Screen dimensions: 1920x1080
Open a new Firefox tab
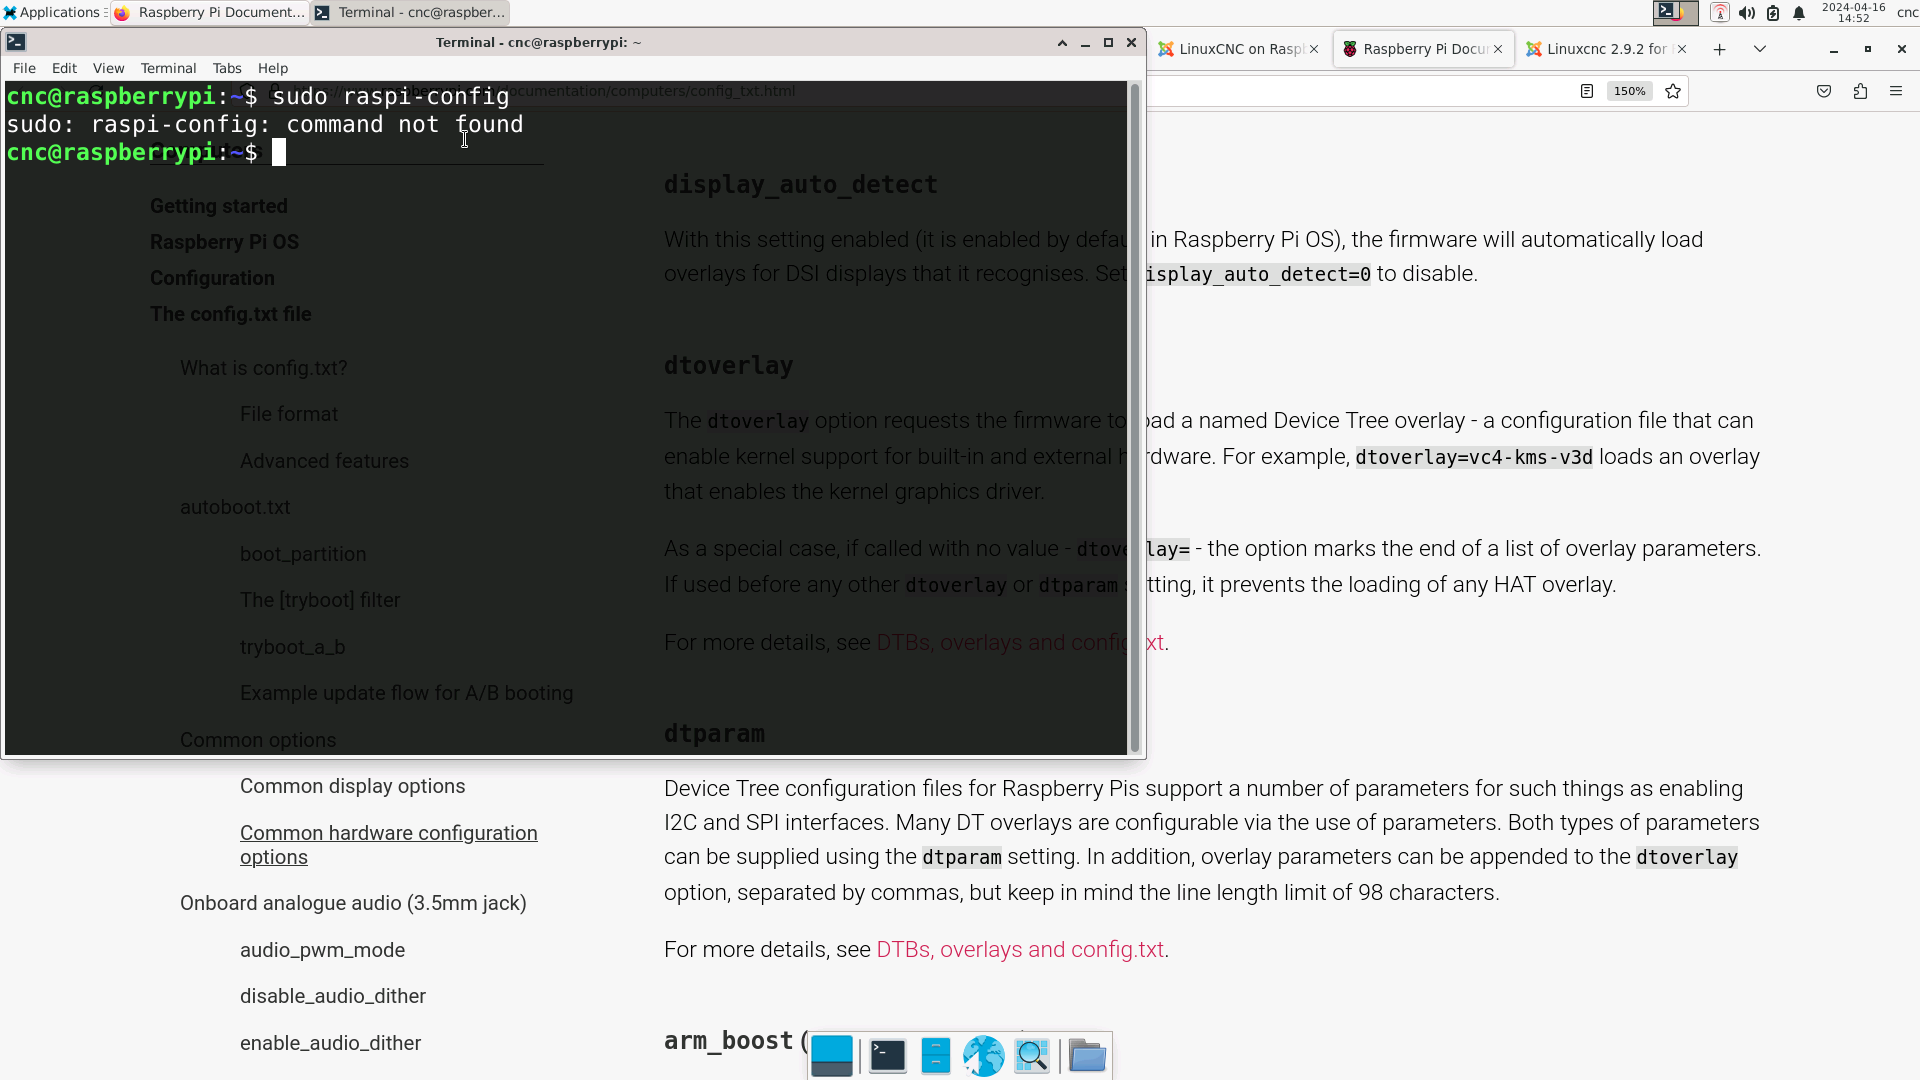[1720, 49]
